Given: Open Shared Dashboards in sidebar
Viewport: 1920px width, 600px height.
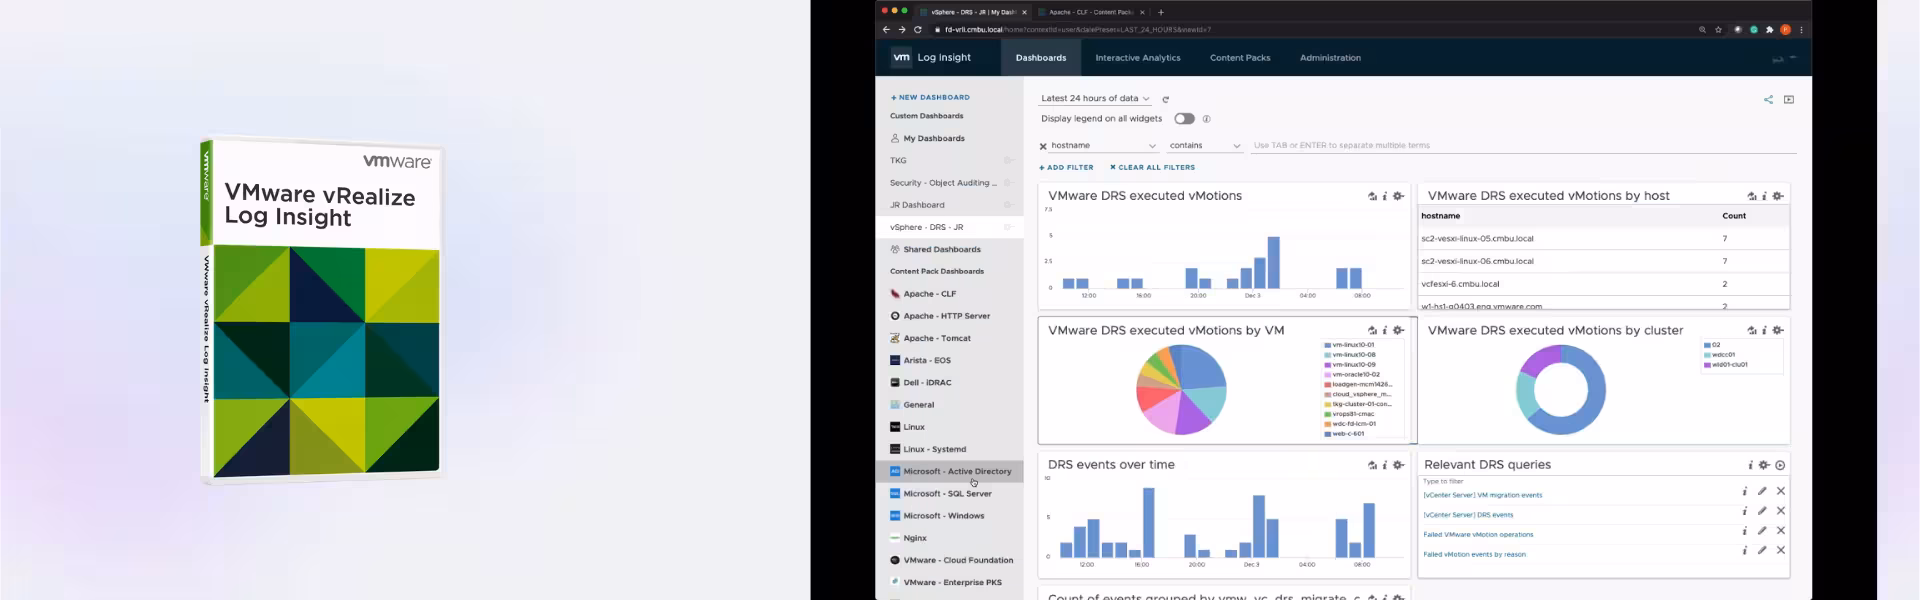Looking at the screenshot, I should pyautogui.click(x=941, y=249).
